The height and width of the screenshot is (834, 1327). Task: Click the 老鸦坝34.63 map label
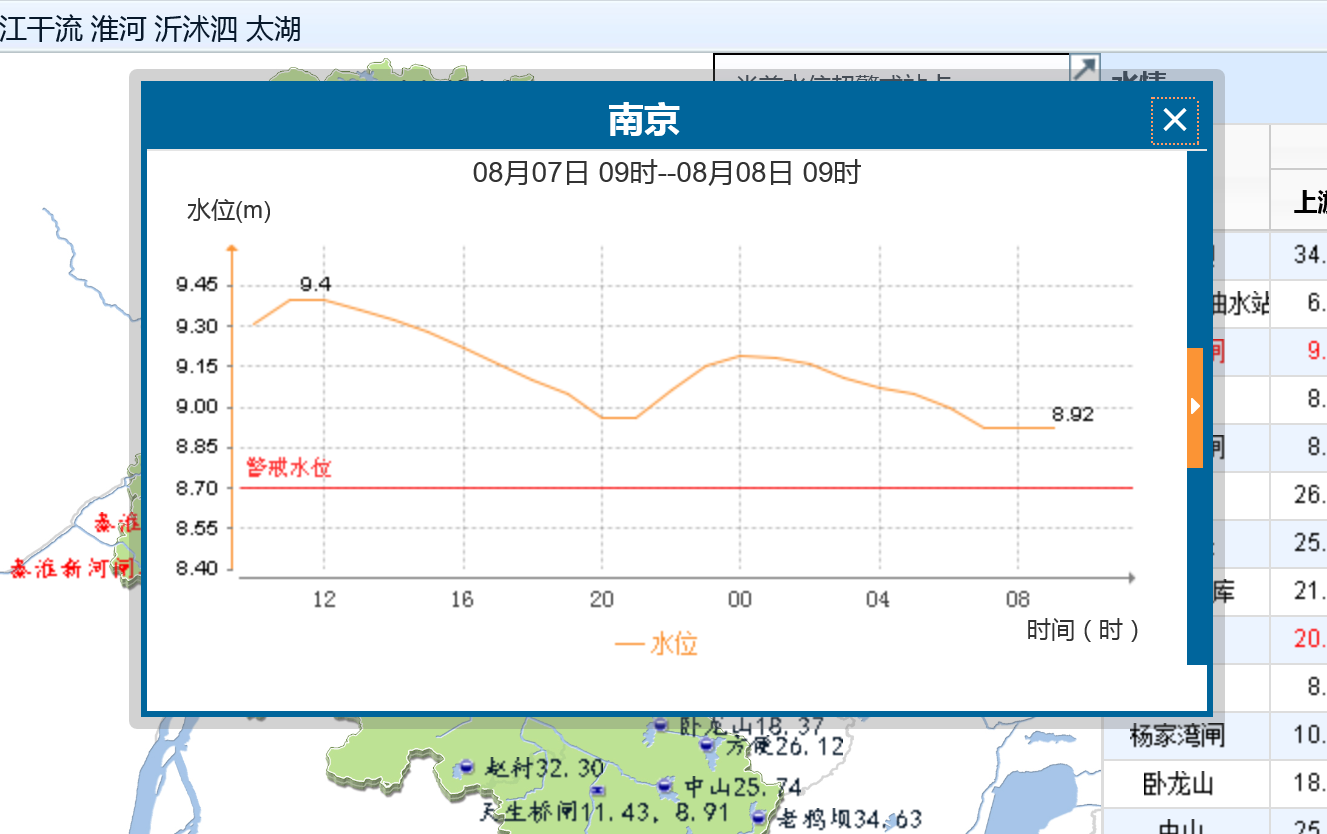click(x=850, y=819)
